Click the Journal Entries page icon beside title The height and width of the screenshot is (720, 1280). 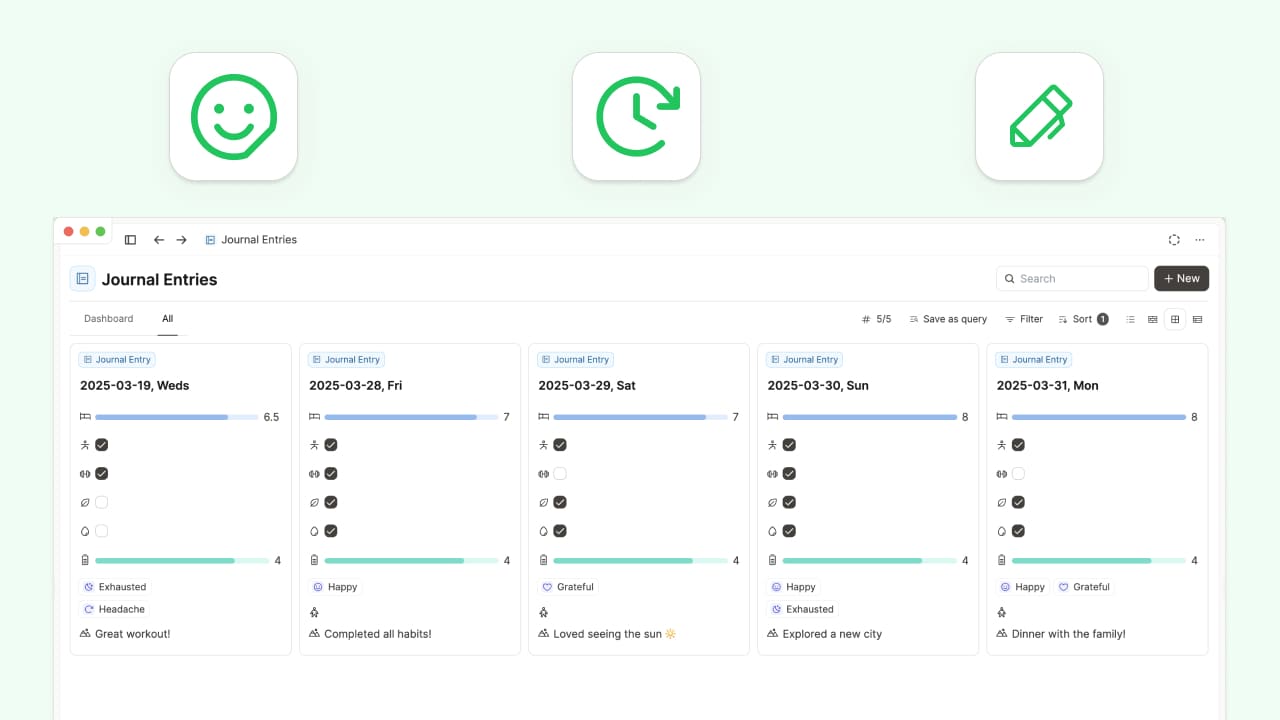point(82,279)
